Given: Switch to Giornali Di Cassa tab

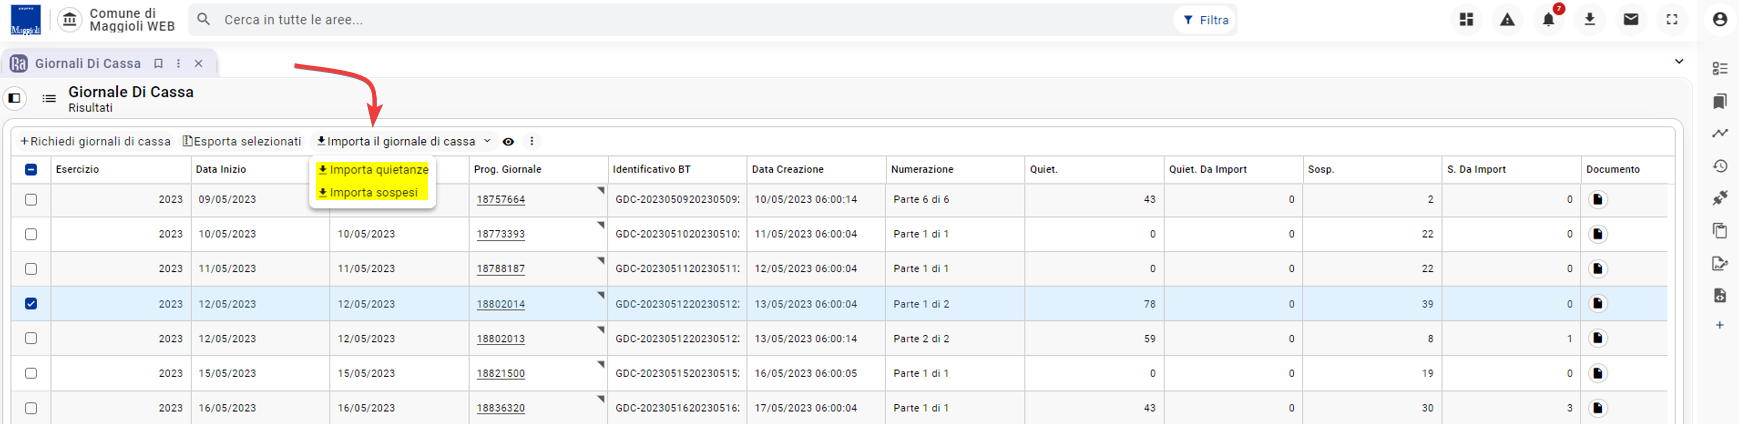Looking at the screenshot, I should (87, 63).
